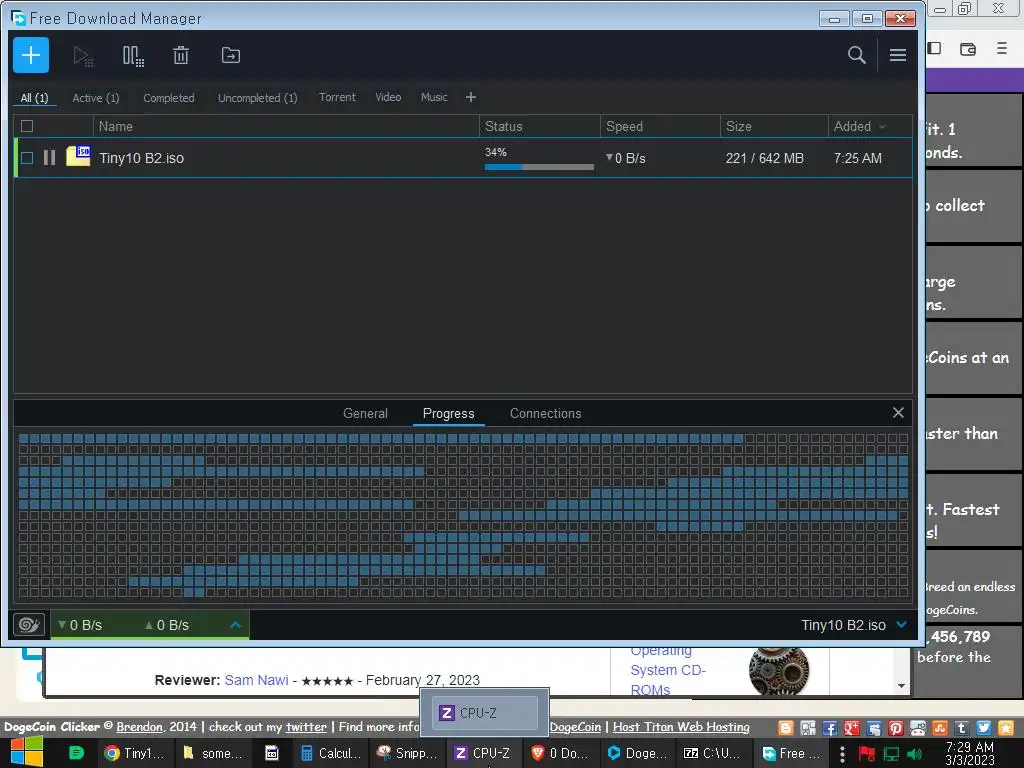This screenshot has height=768, width=1024.
Task: Click the DogeCoin footer link
Action: pos(575,727)
